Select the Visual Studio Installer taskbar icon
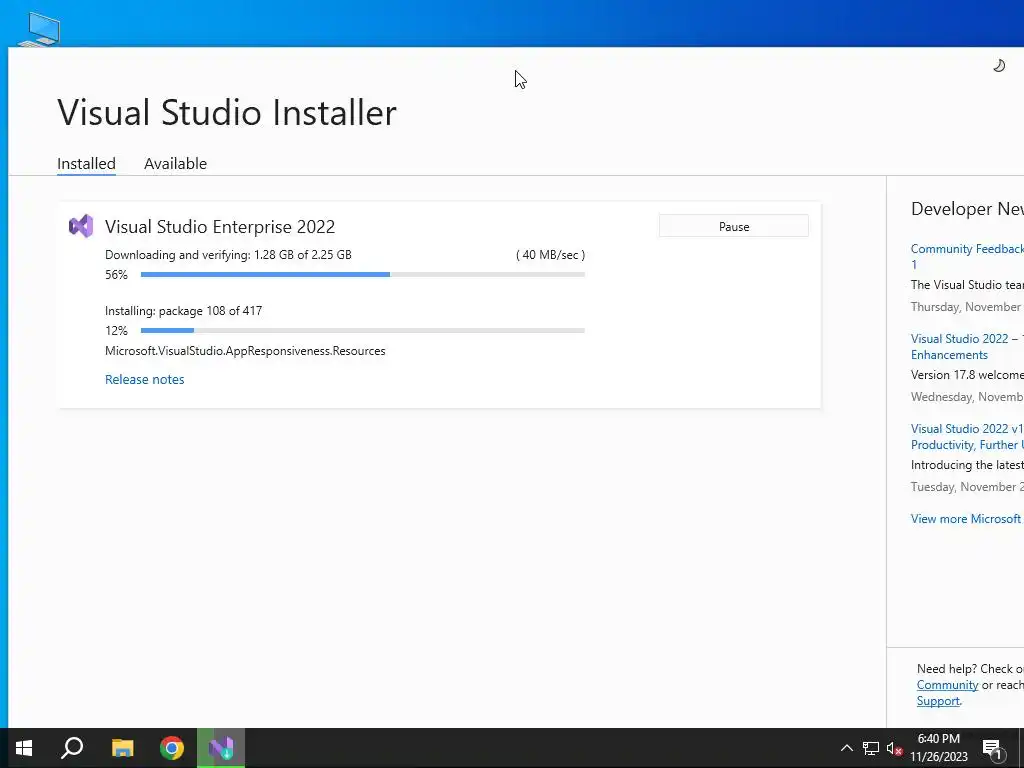The height and width of the screenshot is (768, 1024). [221, 748]
